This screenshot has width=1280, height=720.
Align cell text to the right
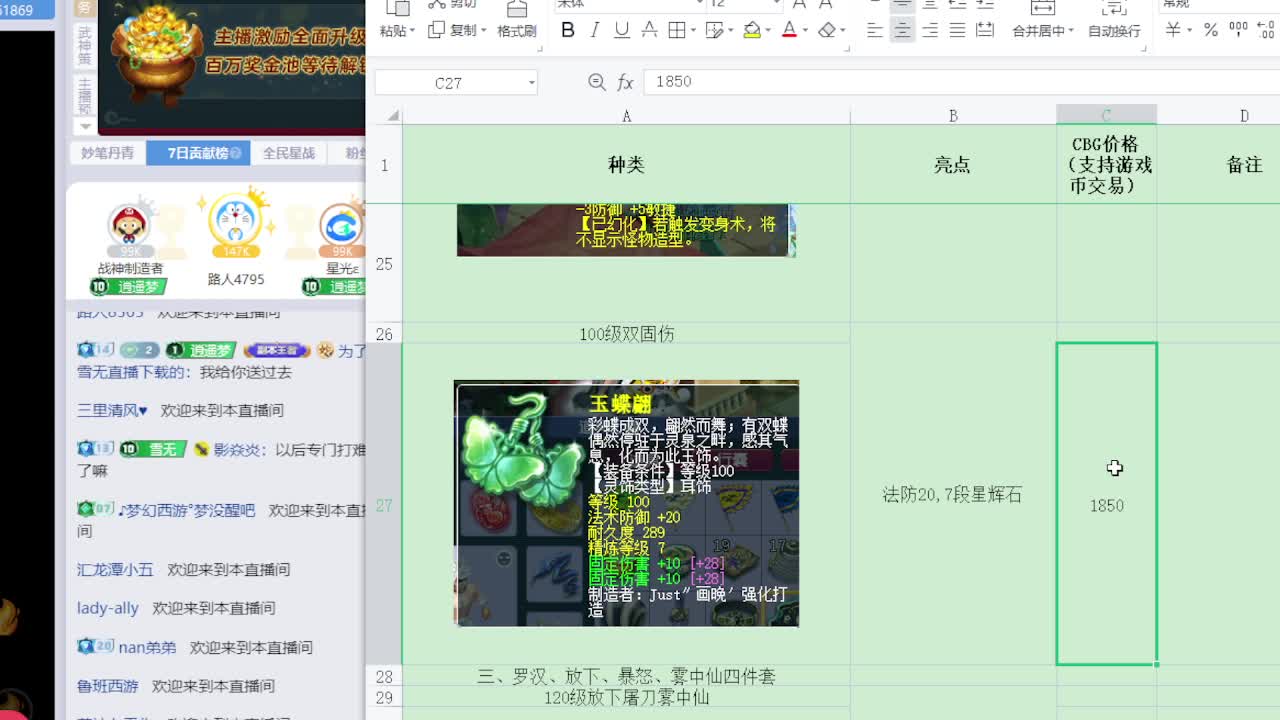tap(930, 30)
